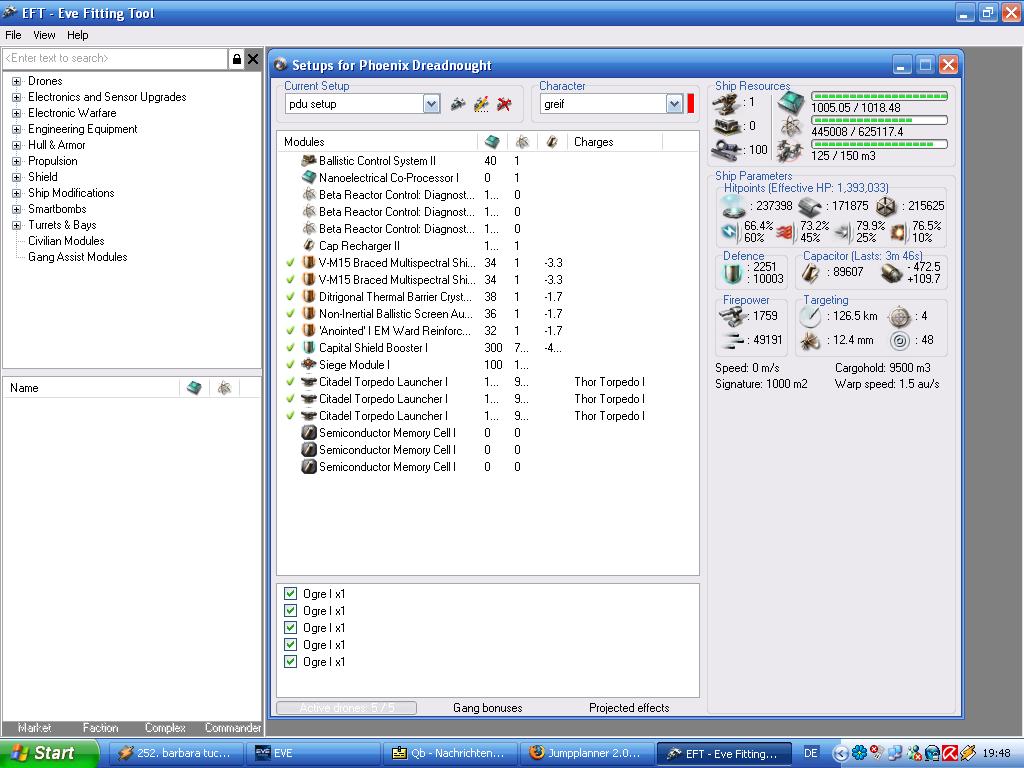Screen dimensions: 1024x768
Task: Click the targeting range icon beside 126.5 km
Action: click(810, 316)
